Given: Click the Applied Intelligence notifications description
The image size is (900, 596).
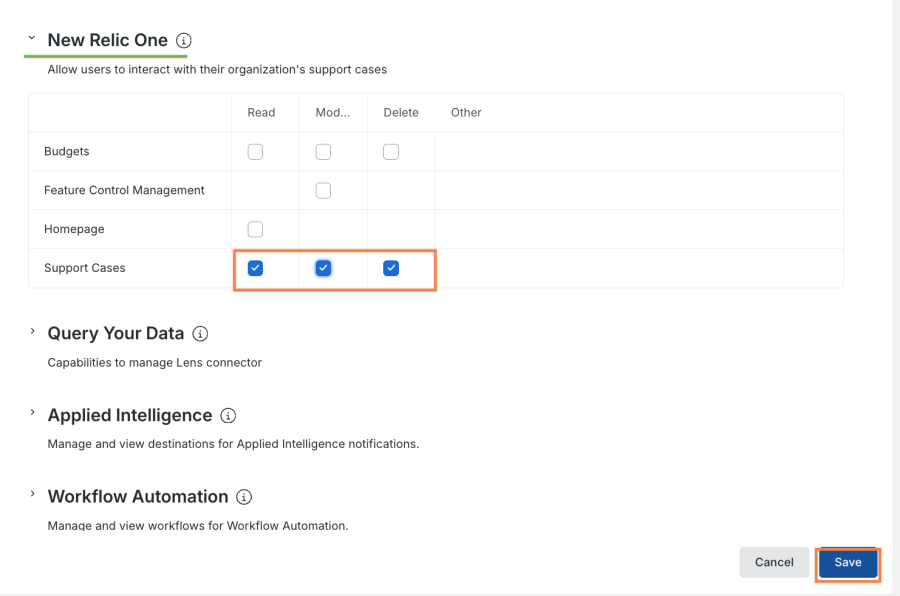Looking at the screenshot, I should click(x=233, y=444).
